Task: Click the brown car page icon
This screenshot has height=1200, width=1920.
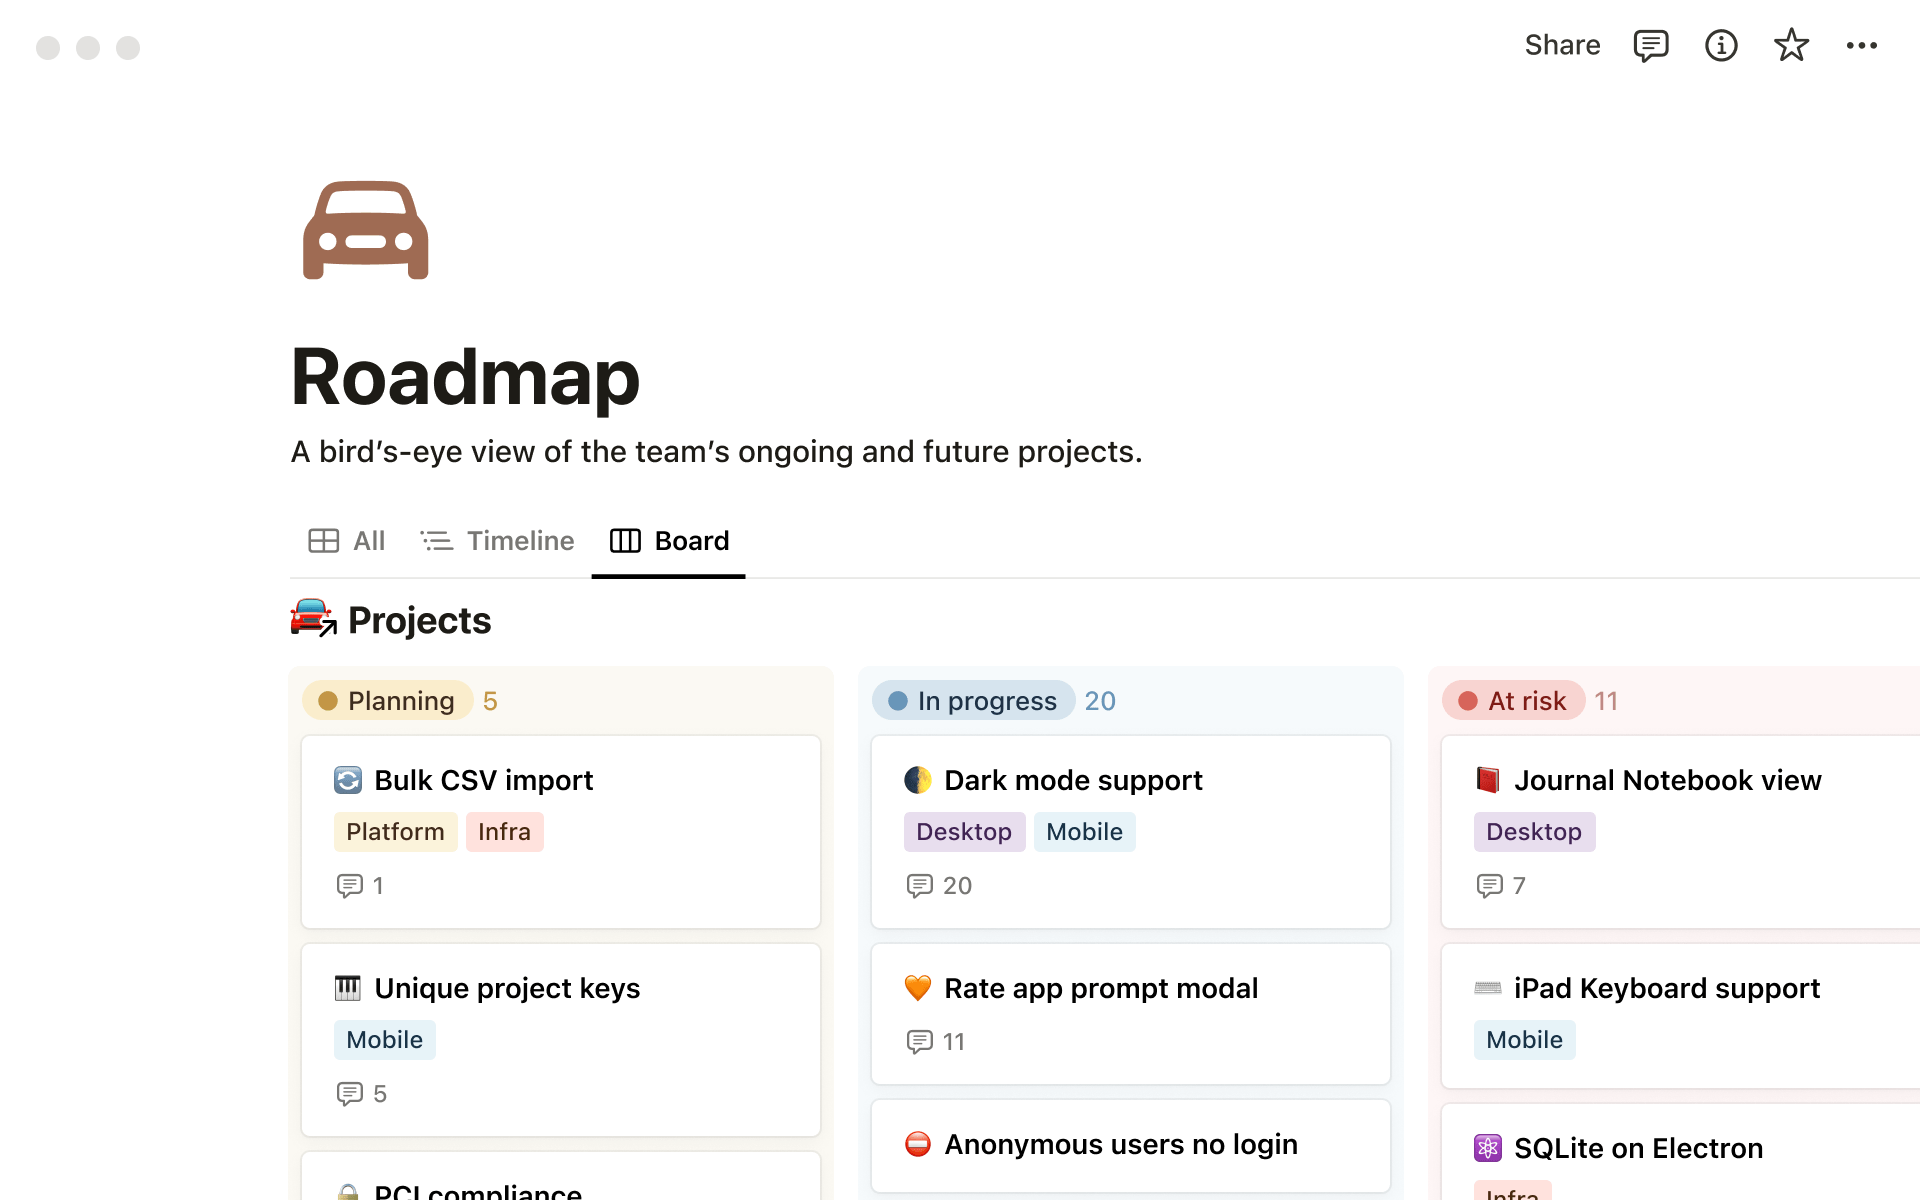Action: pos(366,230)
